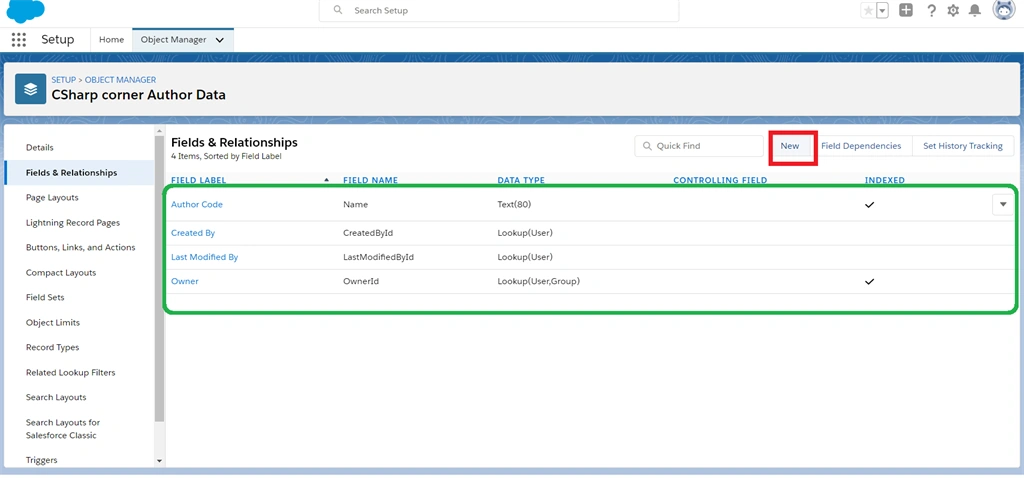Viewport: 1024px width, 478px height.
Task: Open the App Launcher grid icon
Action: [19, 40]
